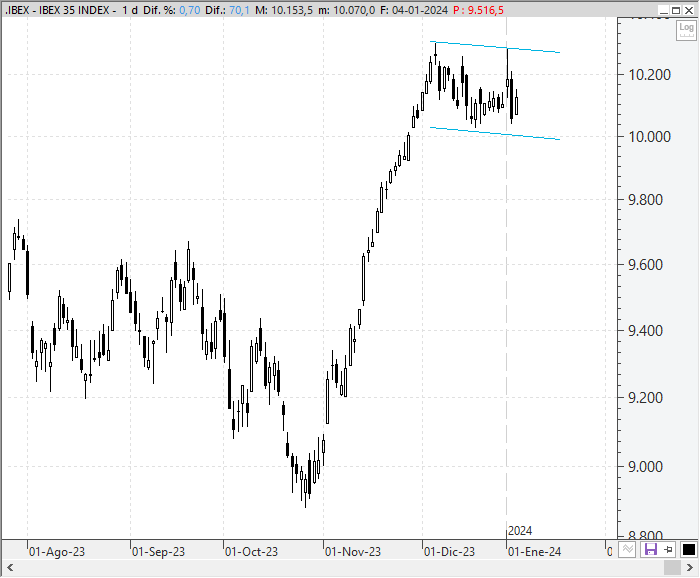Toggle the Log scale button
The image size is (700, 578).
point(686,30)
